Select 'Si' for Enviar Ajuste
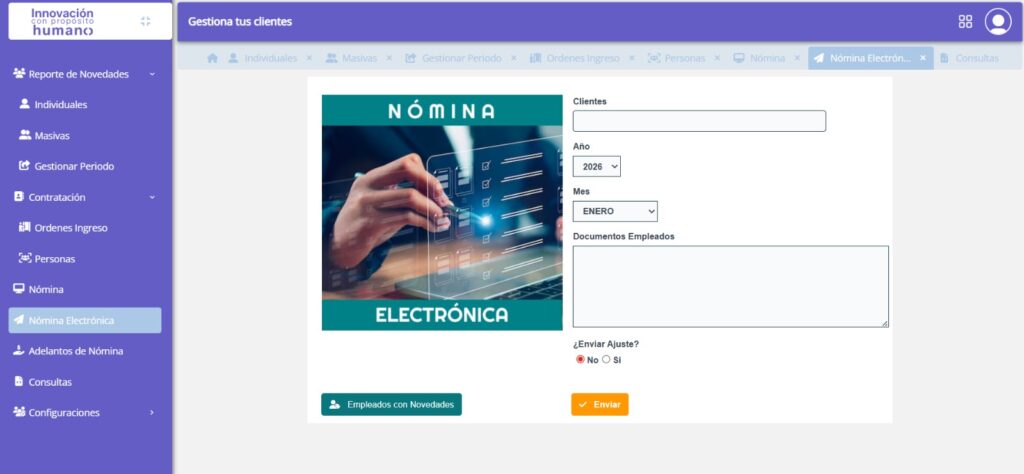Image resolution: width=1024 pixels, height=474 pixels. 606,360
